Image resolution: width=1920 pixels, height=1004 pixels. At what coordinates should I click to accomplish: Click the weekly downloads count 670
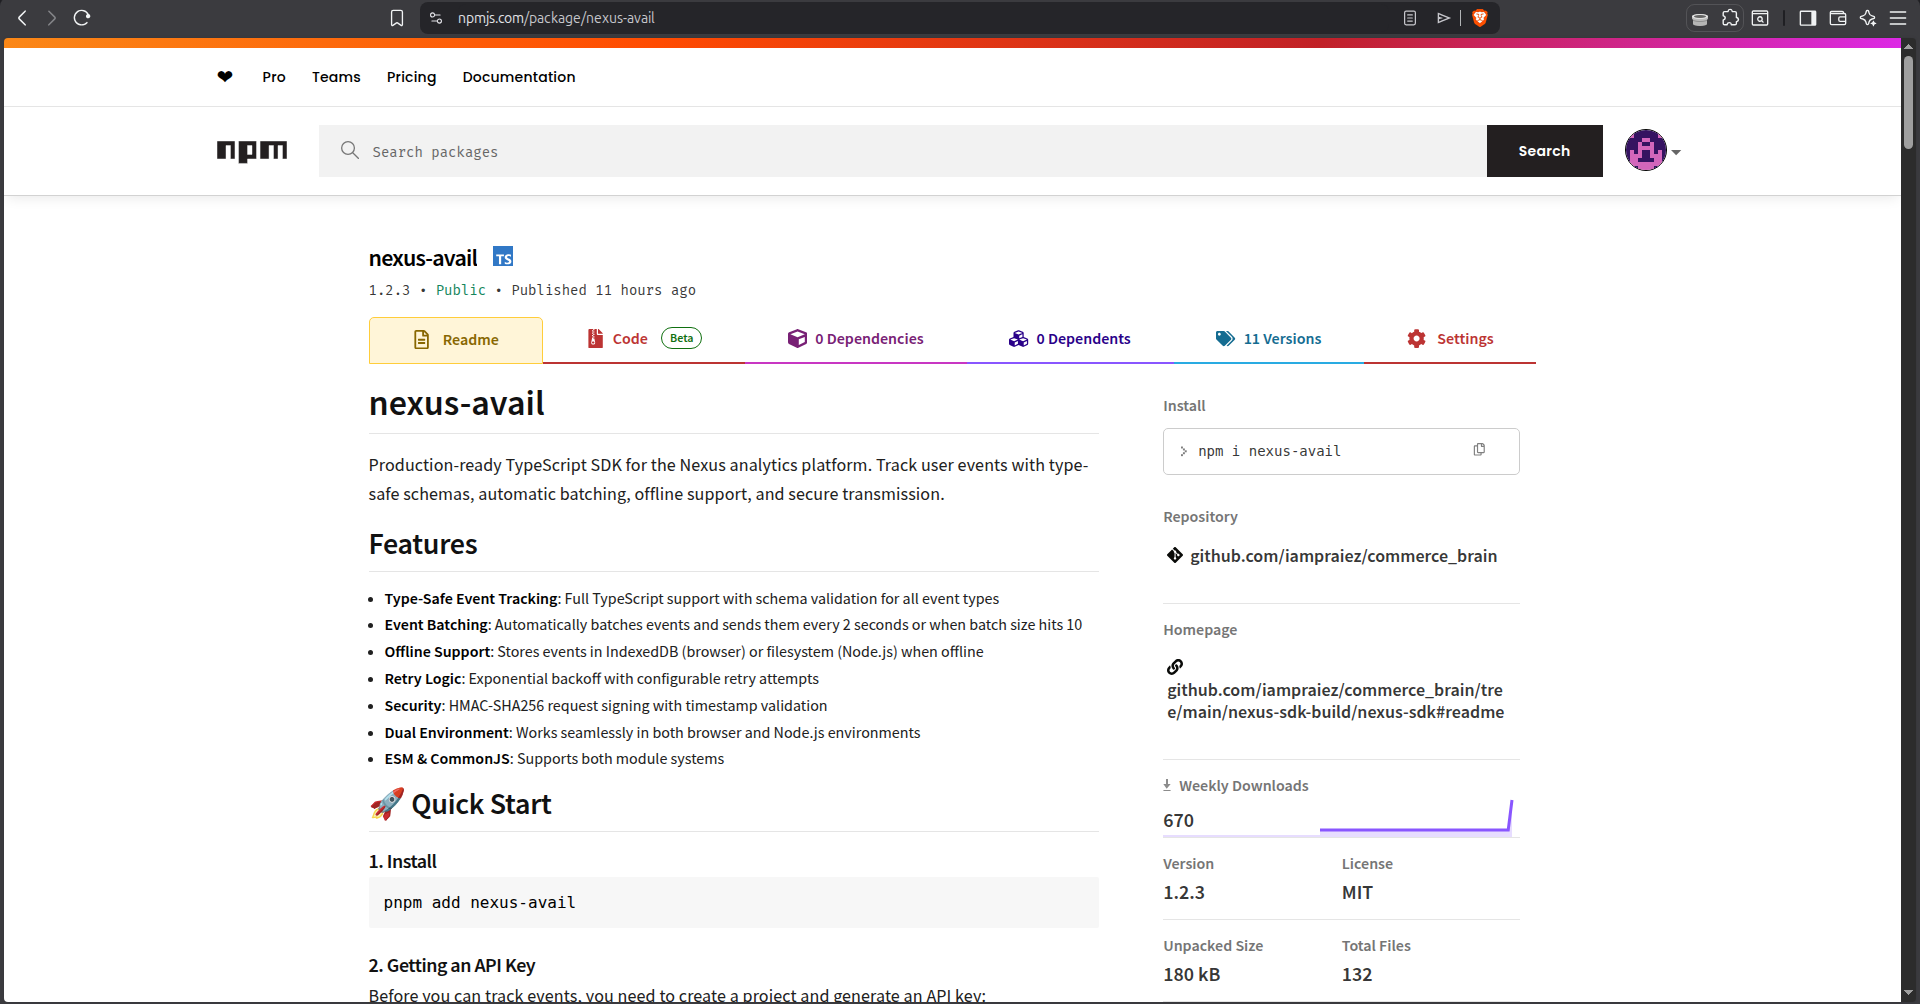(x=1178, y=820)
